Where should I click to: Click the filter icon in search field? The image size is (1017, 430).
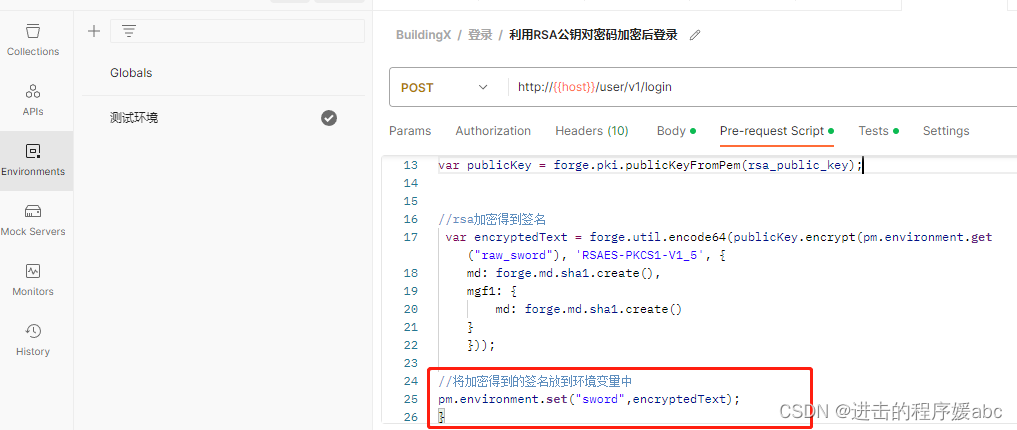point(128,31)
